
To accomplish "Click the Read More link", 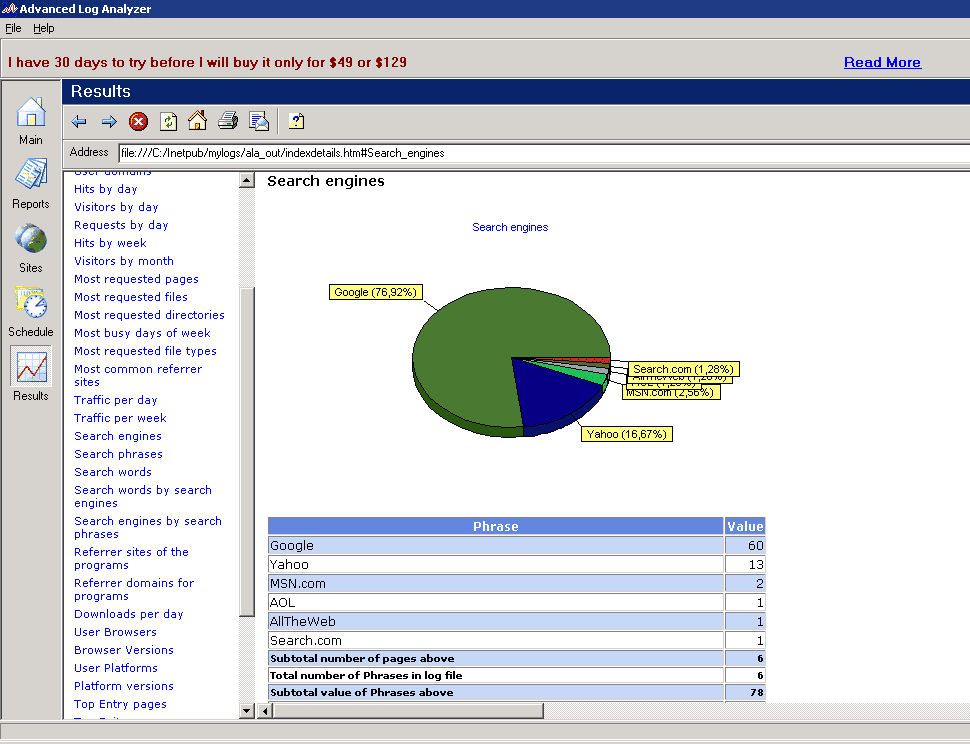I will (x=882, y=62).
